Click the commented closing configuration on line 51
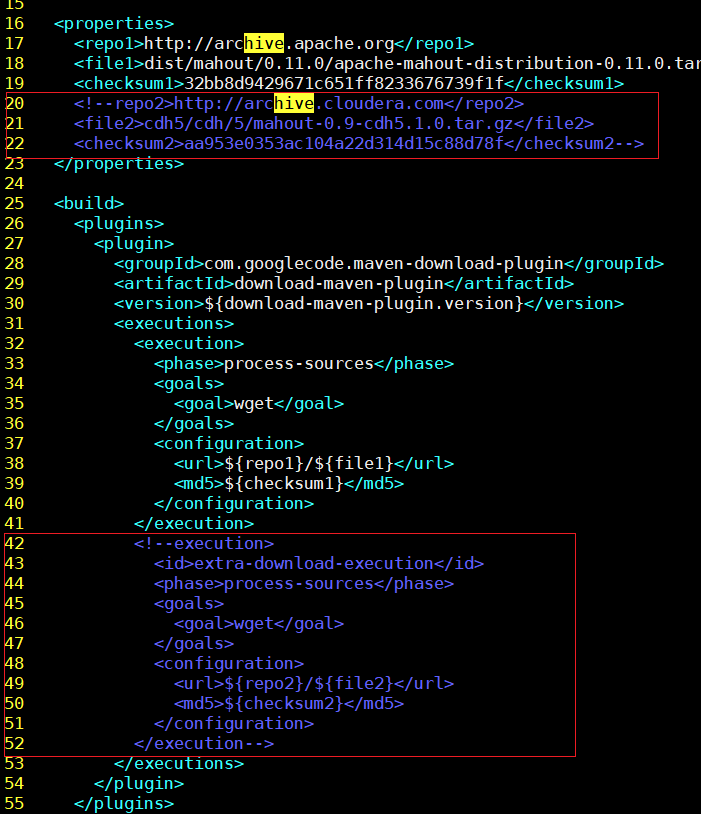 coord(234,724)
